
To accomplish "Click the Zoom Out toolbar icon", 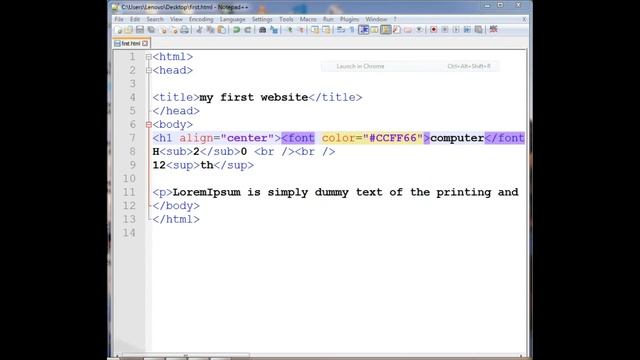I will pyautogui.click(x=300, y=30).
